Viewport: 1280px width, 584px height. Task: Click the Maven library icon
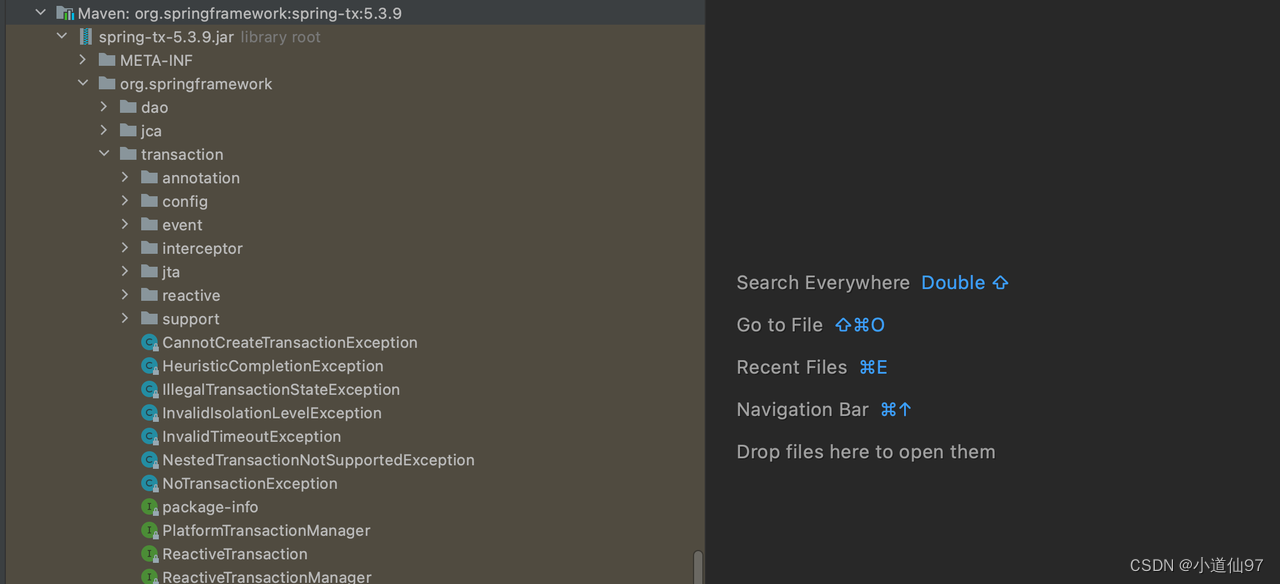click(65, 13)
